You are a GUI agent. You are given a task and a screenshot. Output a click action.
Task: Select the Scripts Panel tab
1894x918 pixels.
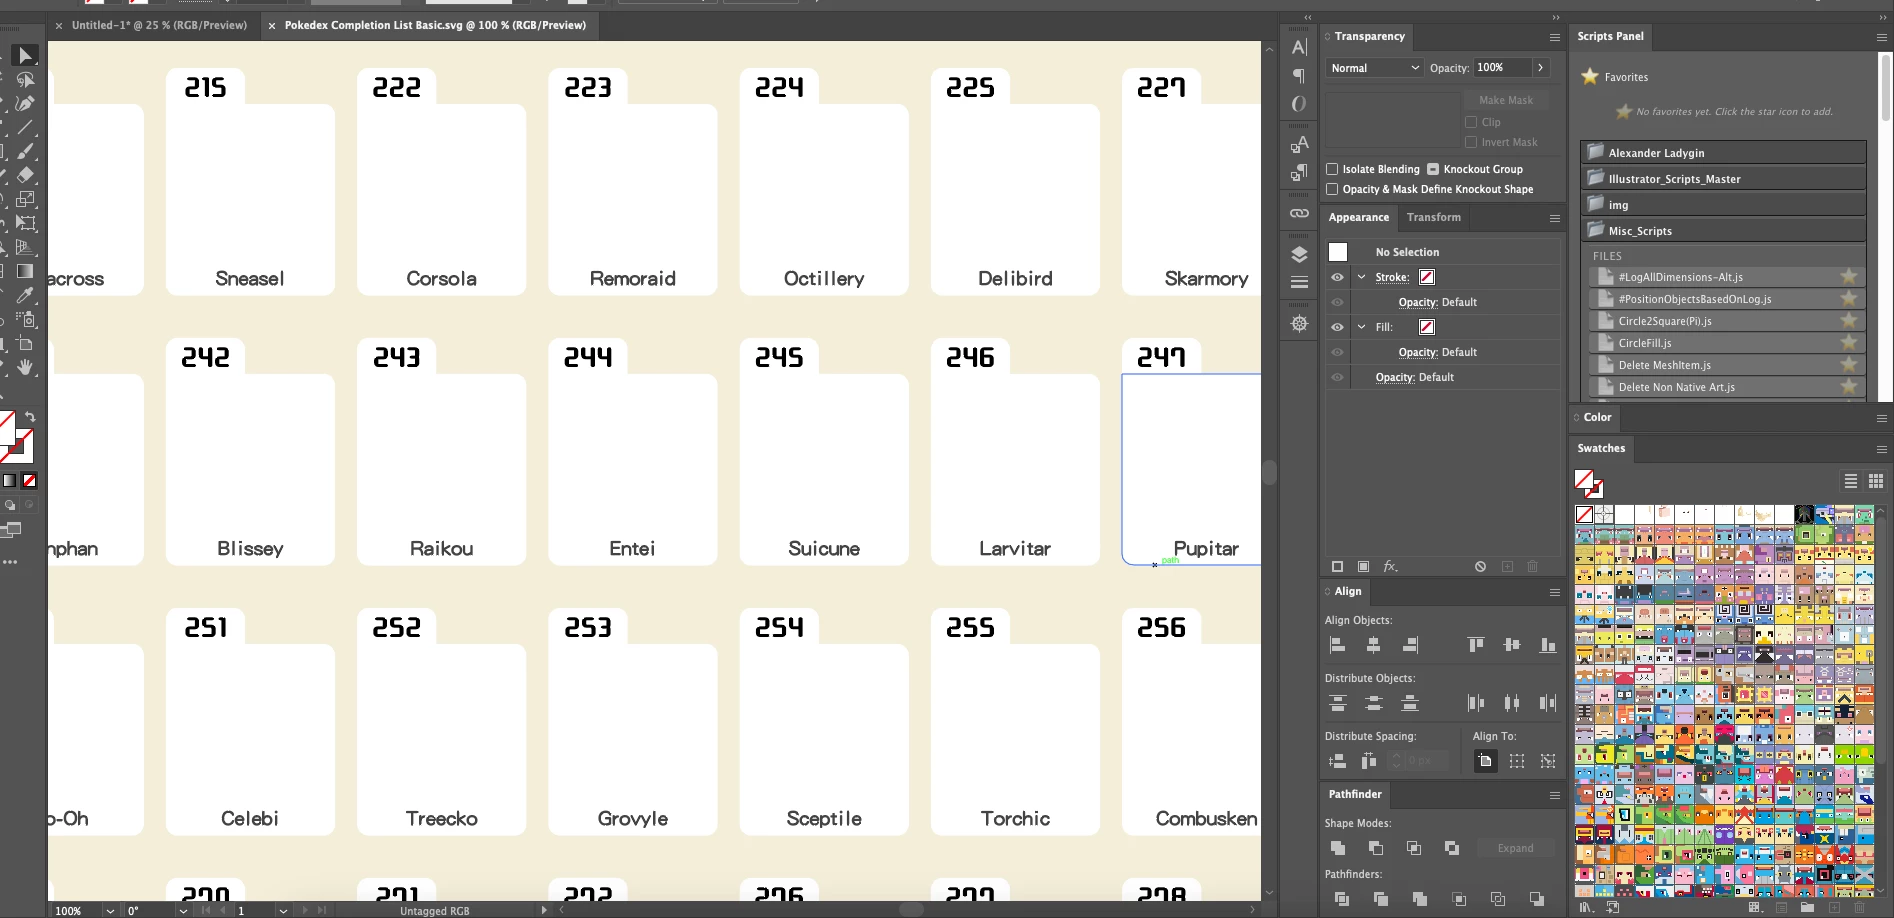point(1610,36)
